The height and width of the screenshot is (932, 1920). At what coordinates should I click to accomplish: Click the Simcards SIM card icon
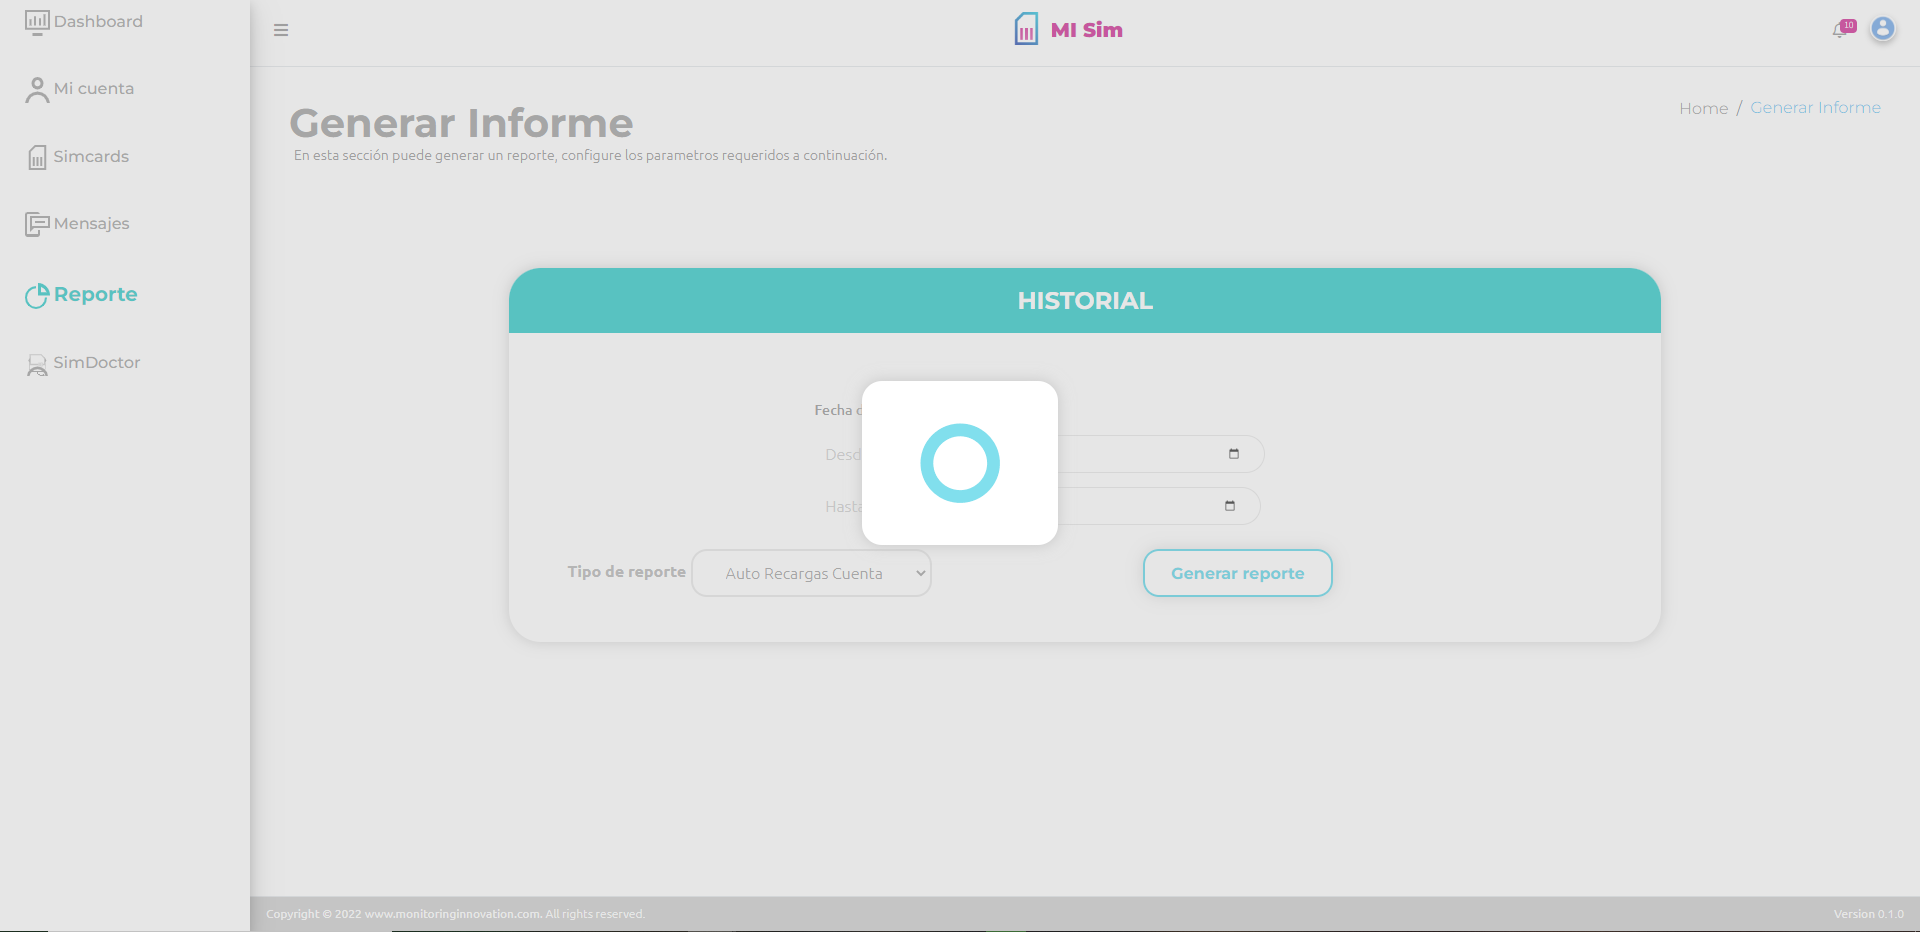pos(37,157)
